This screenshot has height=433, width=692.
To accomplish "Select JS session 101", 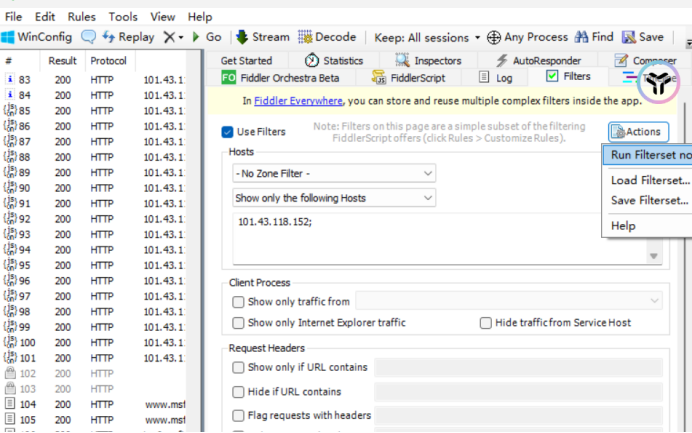I will pos(95,358).
